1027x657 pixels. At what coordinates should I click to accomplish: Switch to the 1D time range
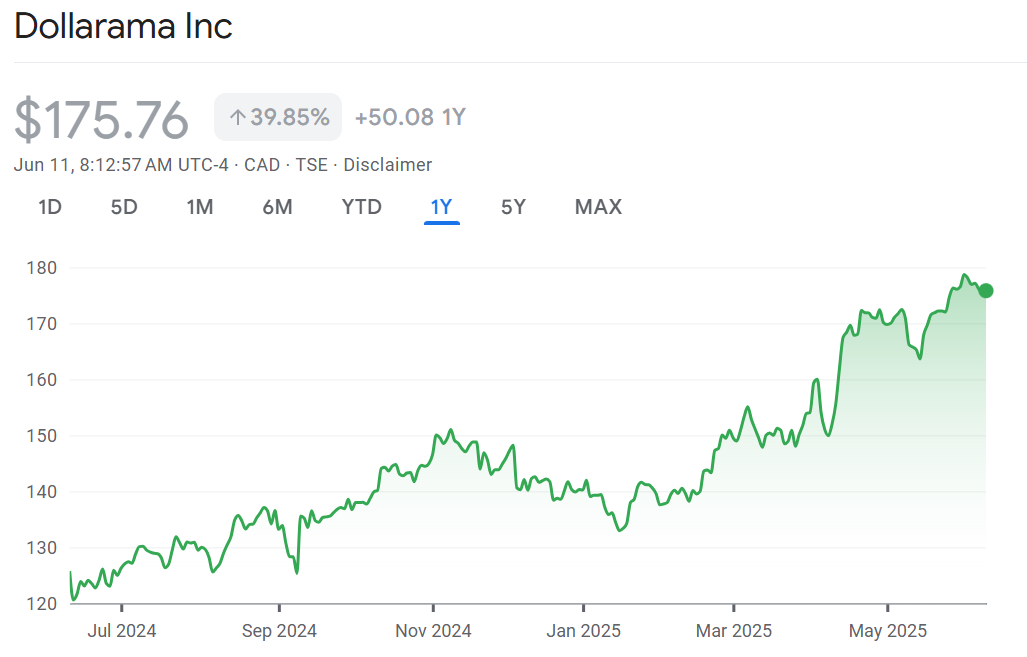click(50, 207)
